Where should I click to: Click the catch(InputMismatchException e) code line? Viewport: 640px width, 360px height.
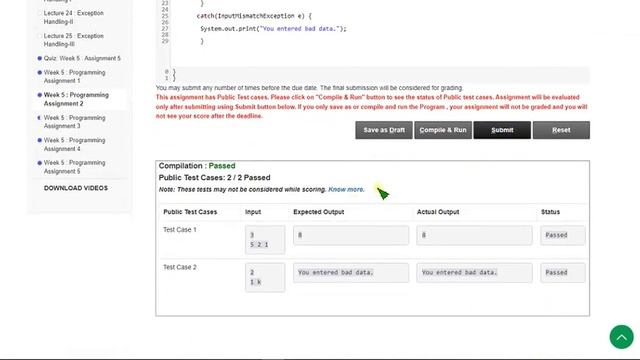(254, 16)
